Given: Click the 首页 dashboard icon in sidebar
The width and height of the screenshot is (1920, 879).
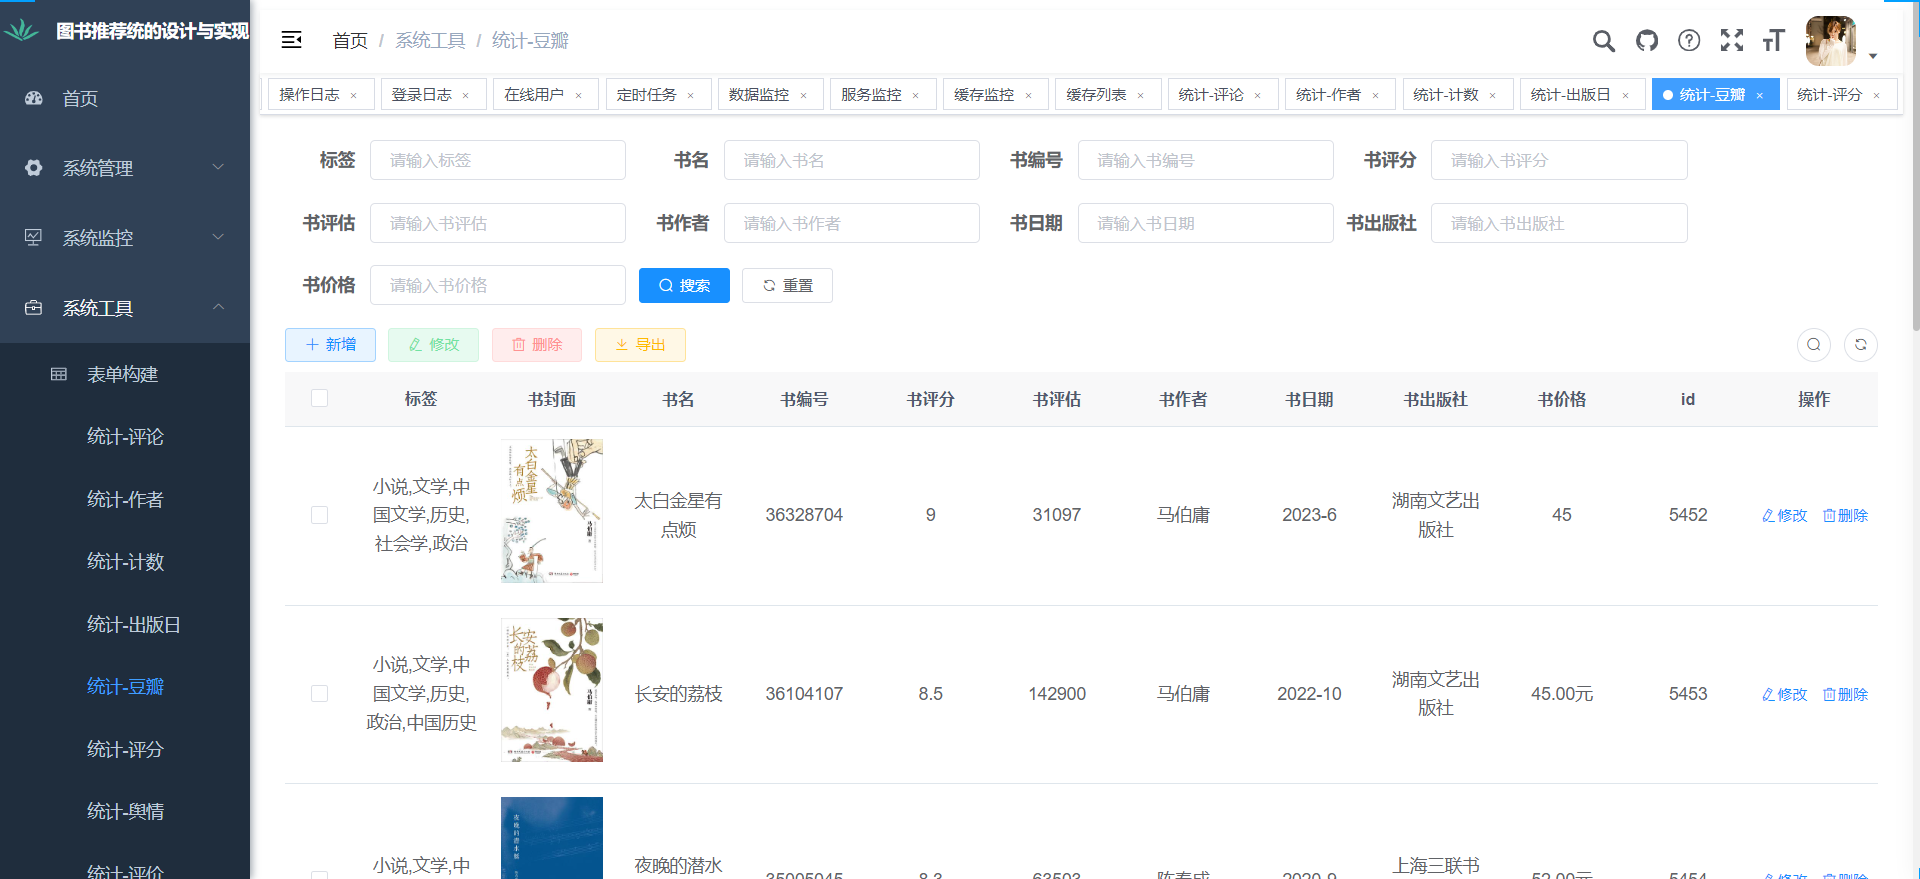Looking at the screenshot, I should pyautogui.click(x=34, y=98).
